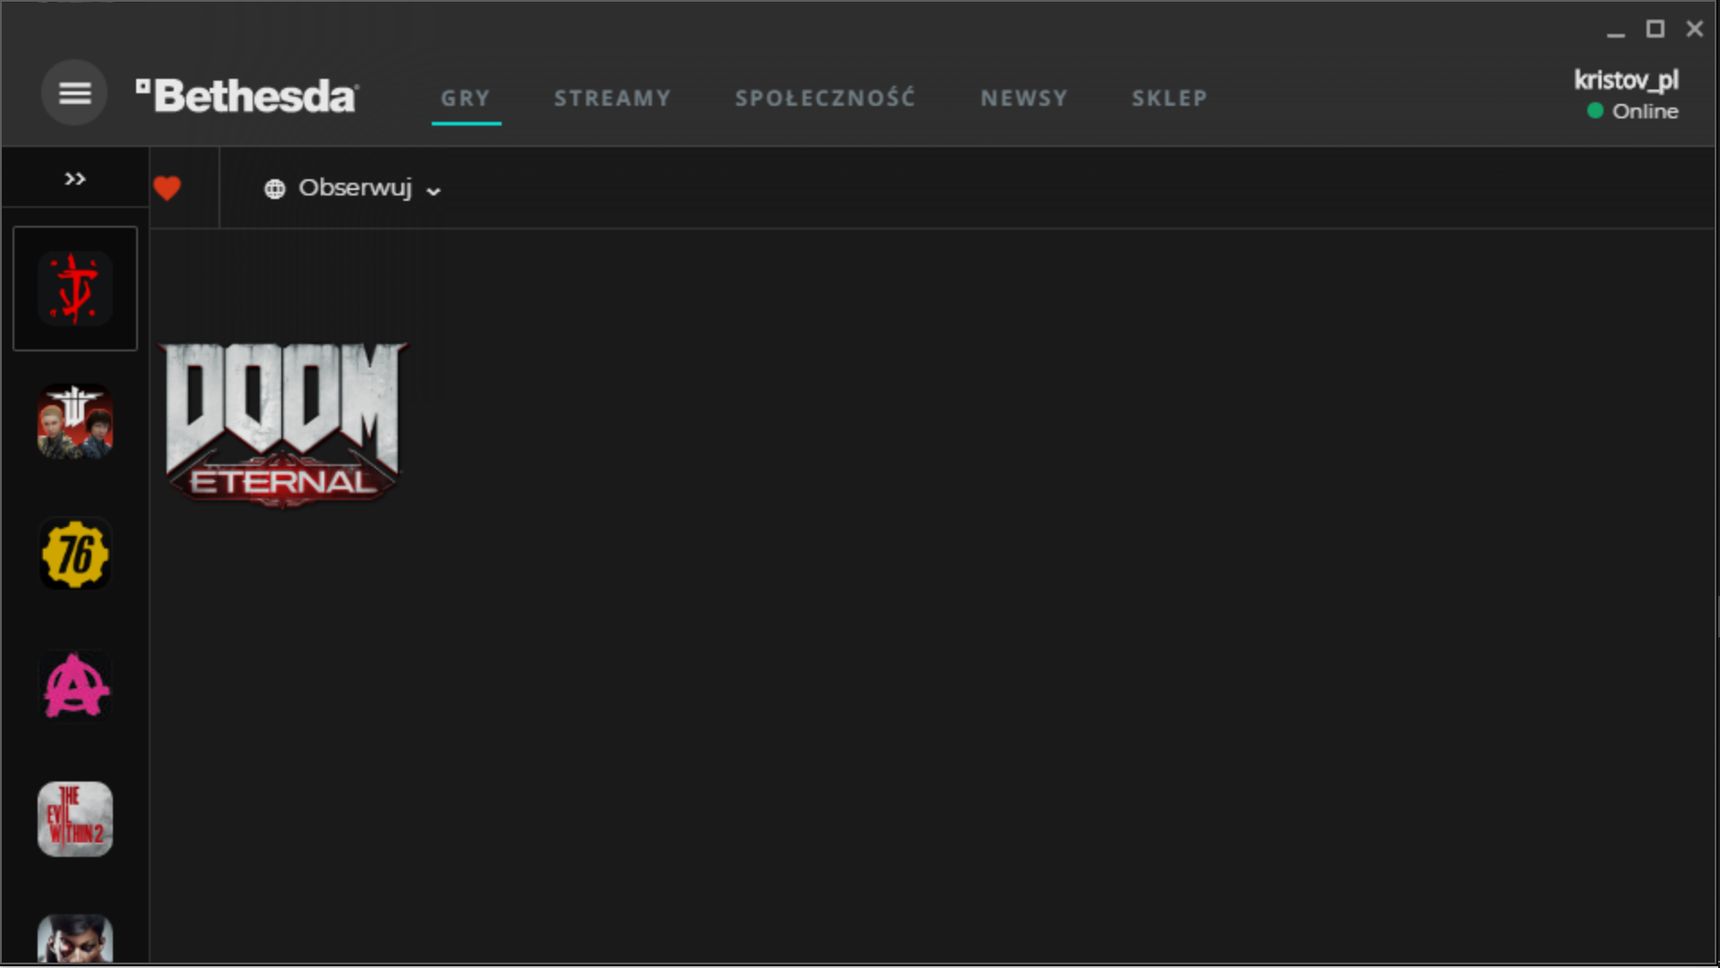
Task: Switch to the GRY tab
Action: 466,98
